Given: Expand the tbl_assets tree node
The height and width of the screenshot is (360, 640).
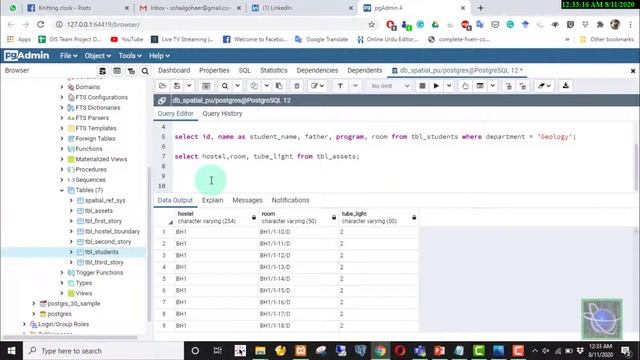Looking at the screenshot, I should (x=71, y=211).
